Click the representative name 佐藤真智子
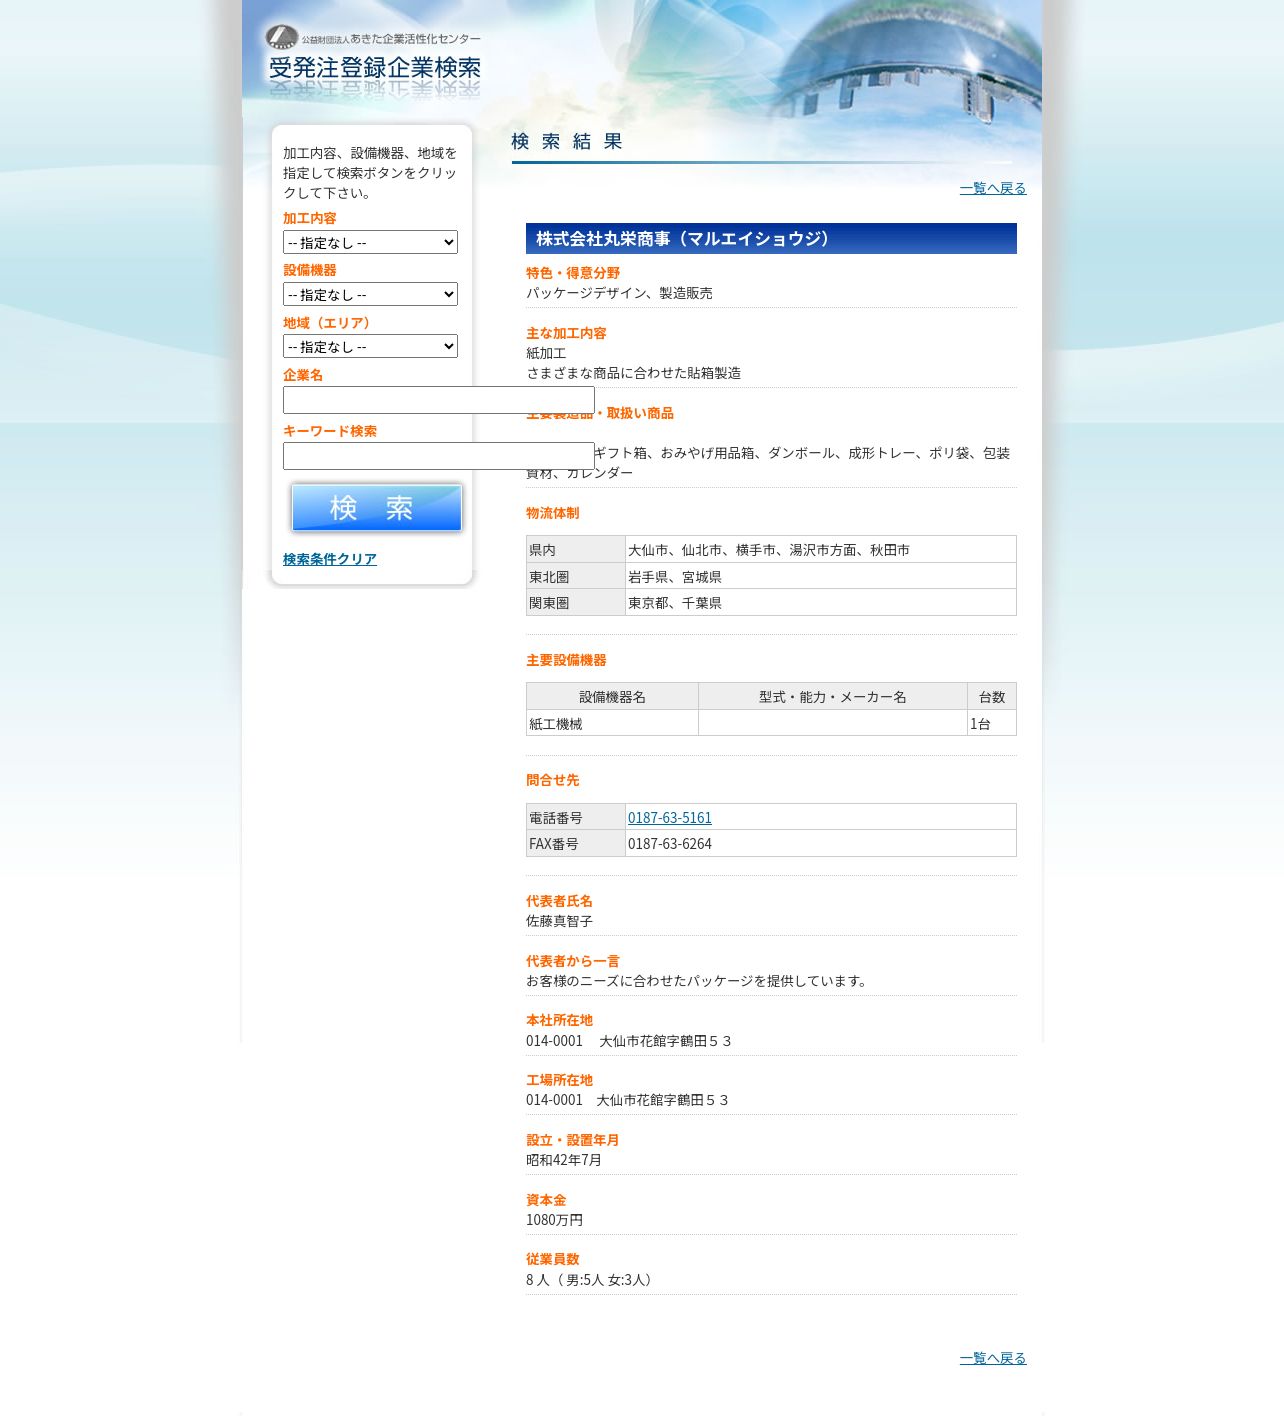 click(560, 921)
